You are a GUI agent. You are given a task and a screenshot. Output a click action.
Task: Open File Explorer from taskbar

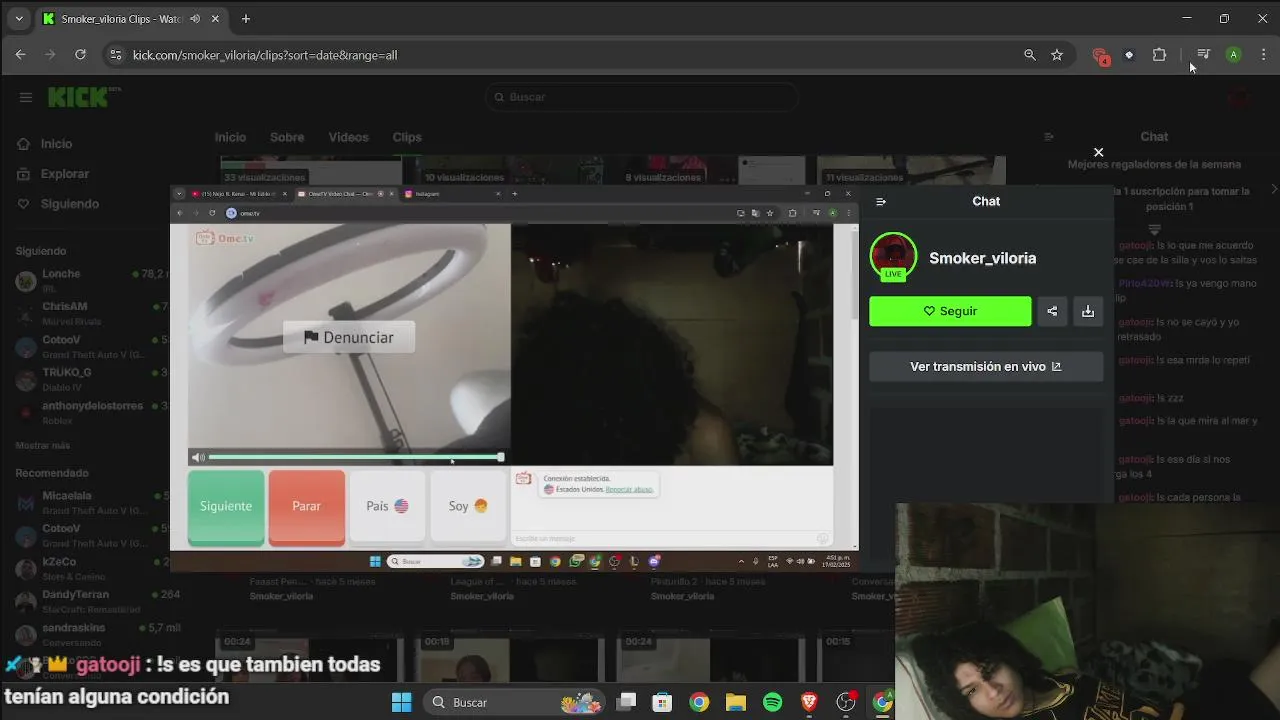(735, 702)
